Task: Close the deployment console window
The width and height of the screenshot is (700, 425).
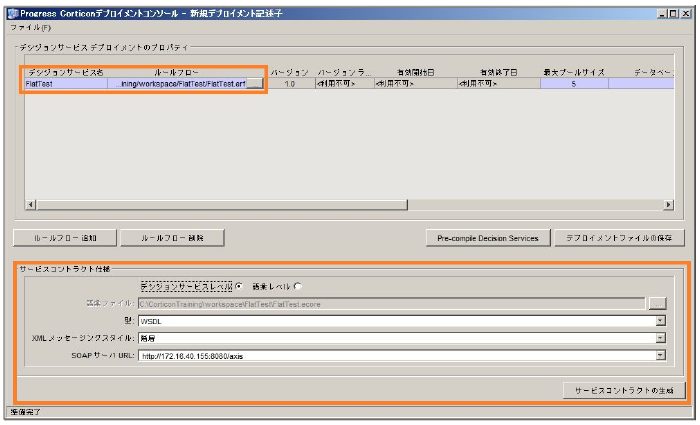Action: [x=685, y=14]
